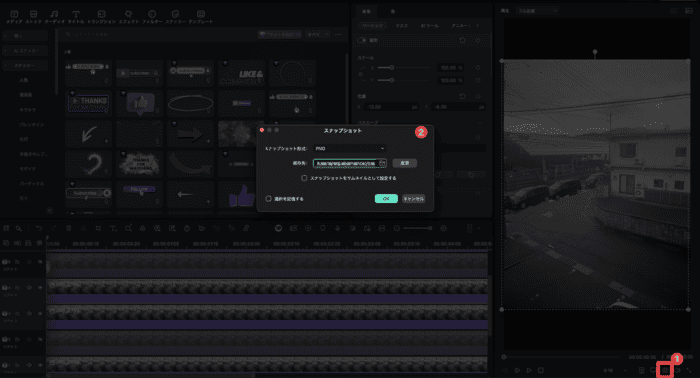
Task: Adjust the scale X slider
Action: [391, 68]
